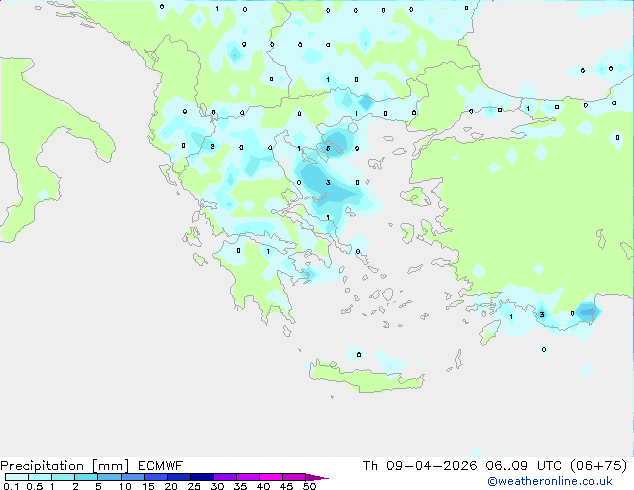Image resolution: width=634 pixels, height=490 pixels.
Task: Pick the 15–20 mm blue legend swatch
Action: pyautogui.click(x=156, y=477)
